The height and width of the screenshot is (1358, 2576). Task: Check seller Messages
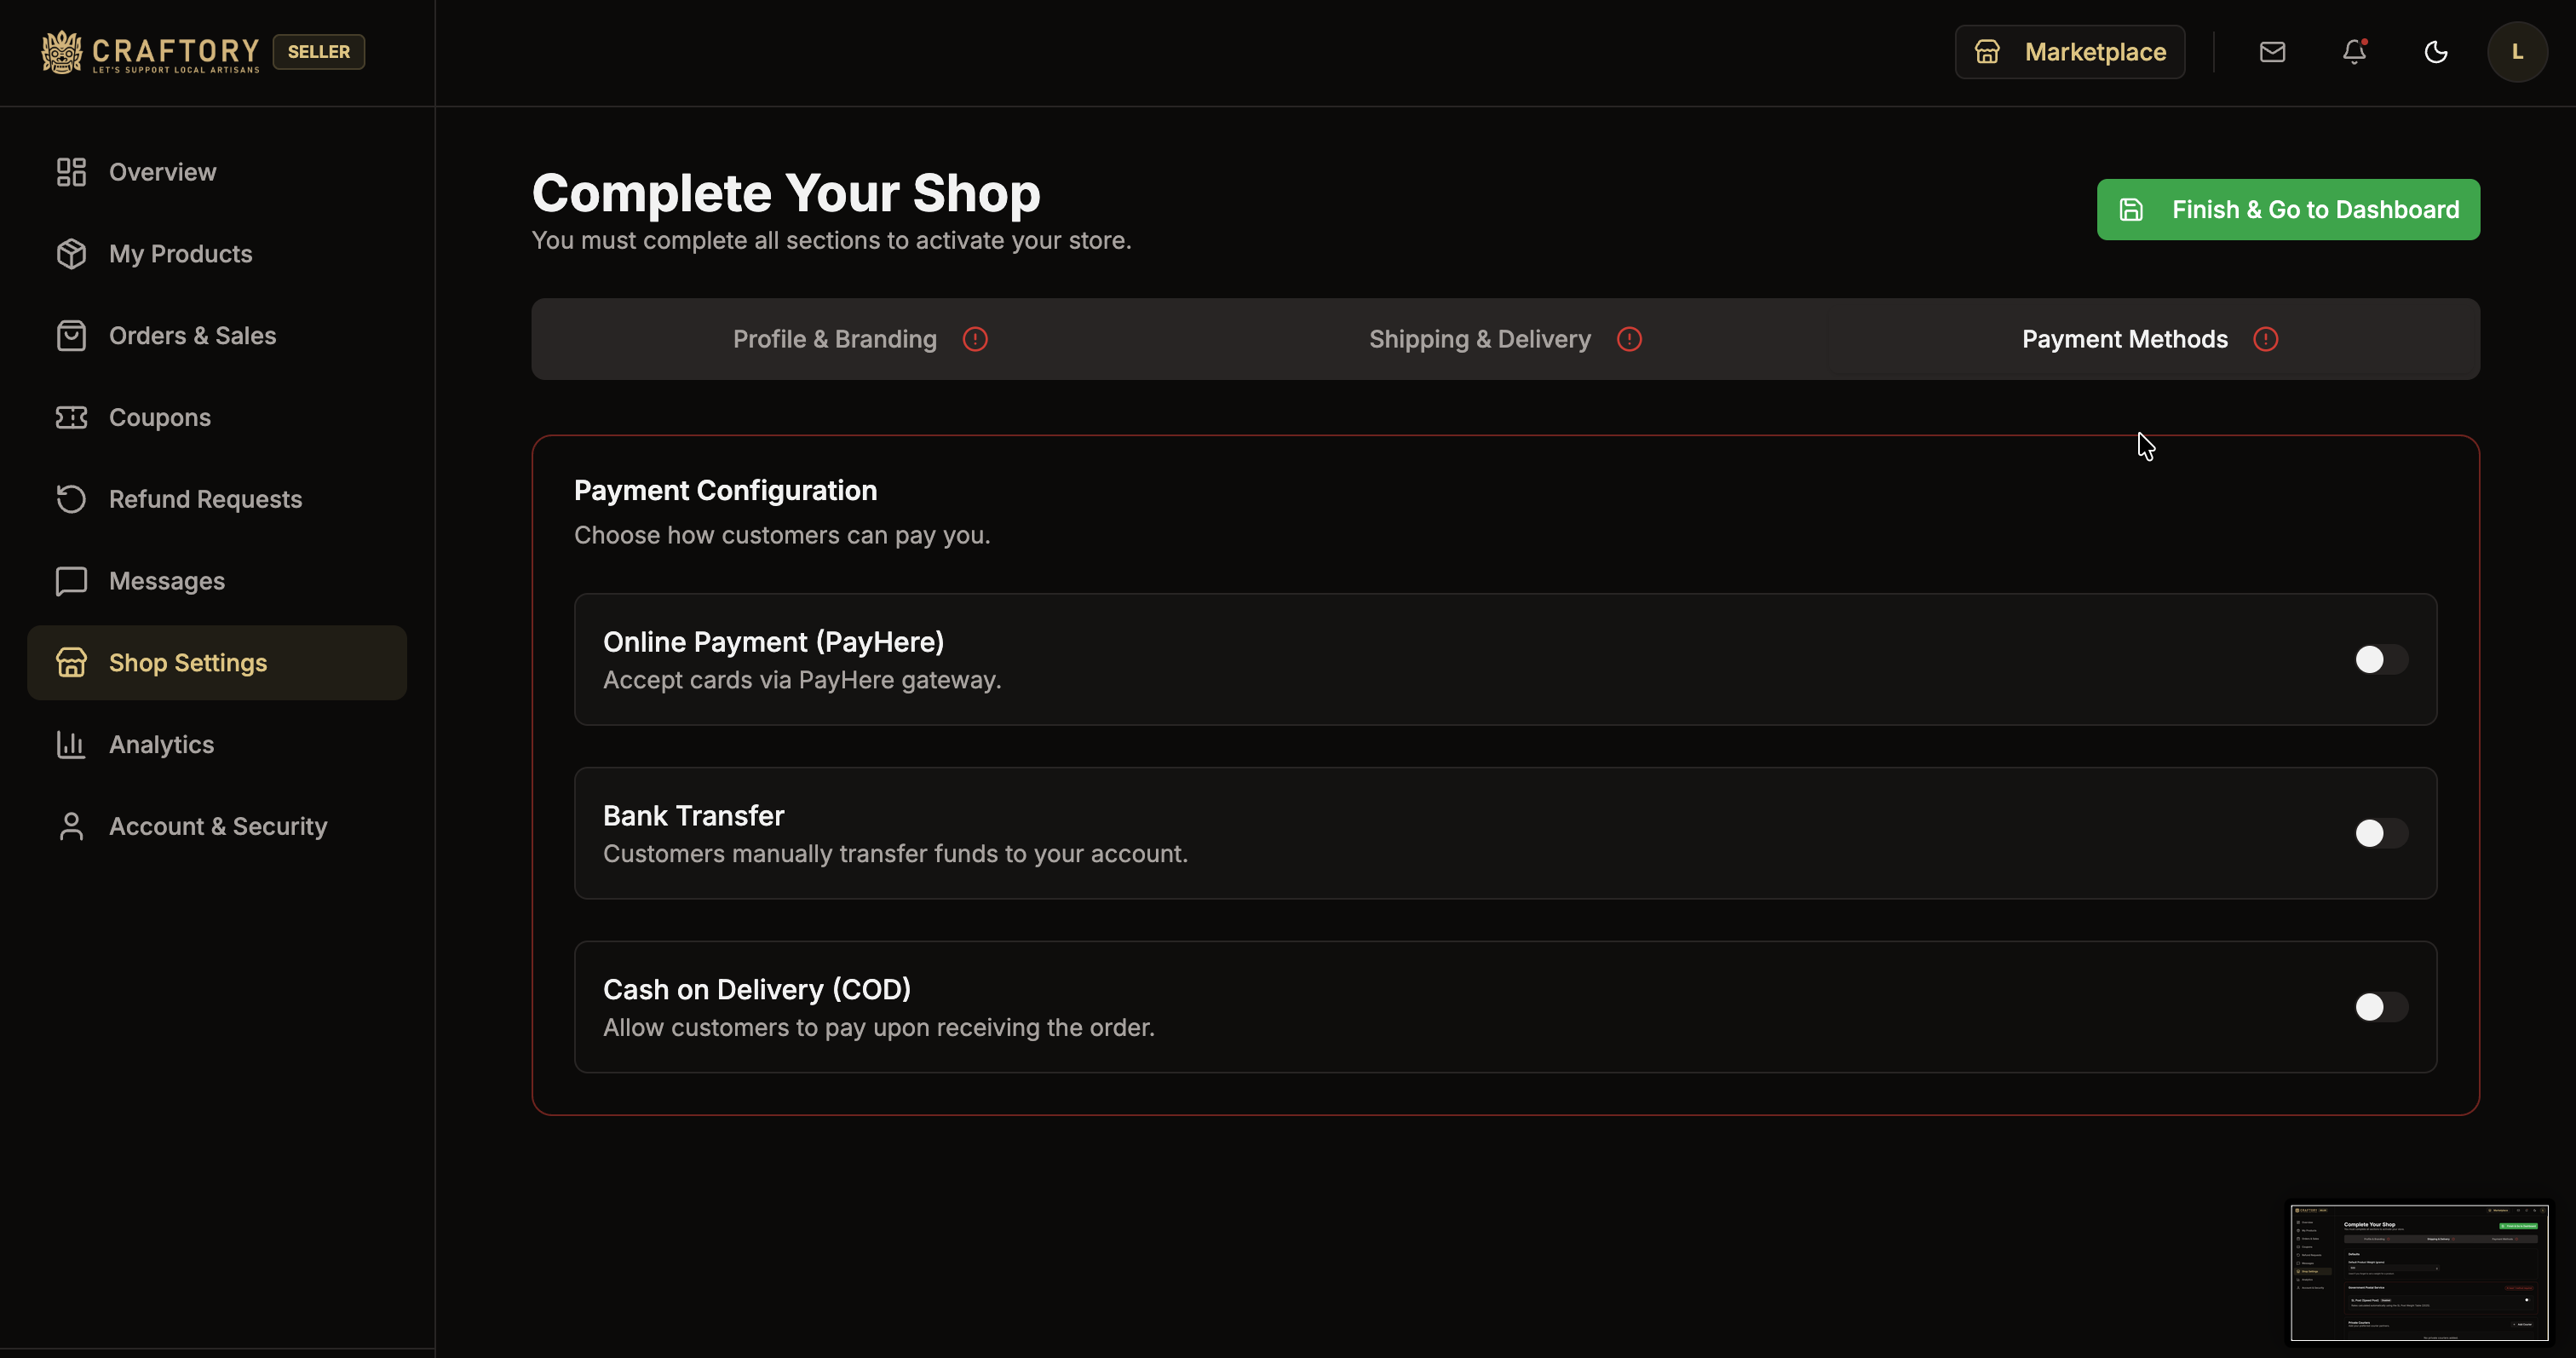(166, 580)
